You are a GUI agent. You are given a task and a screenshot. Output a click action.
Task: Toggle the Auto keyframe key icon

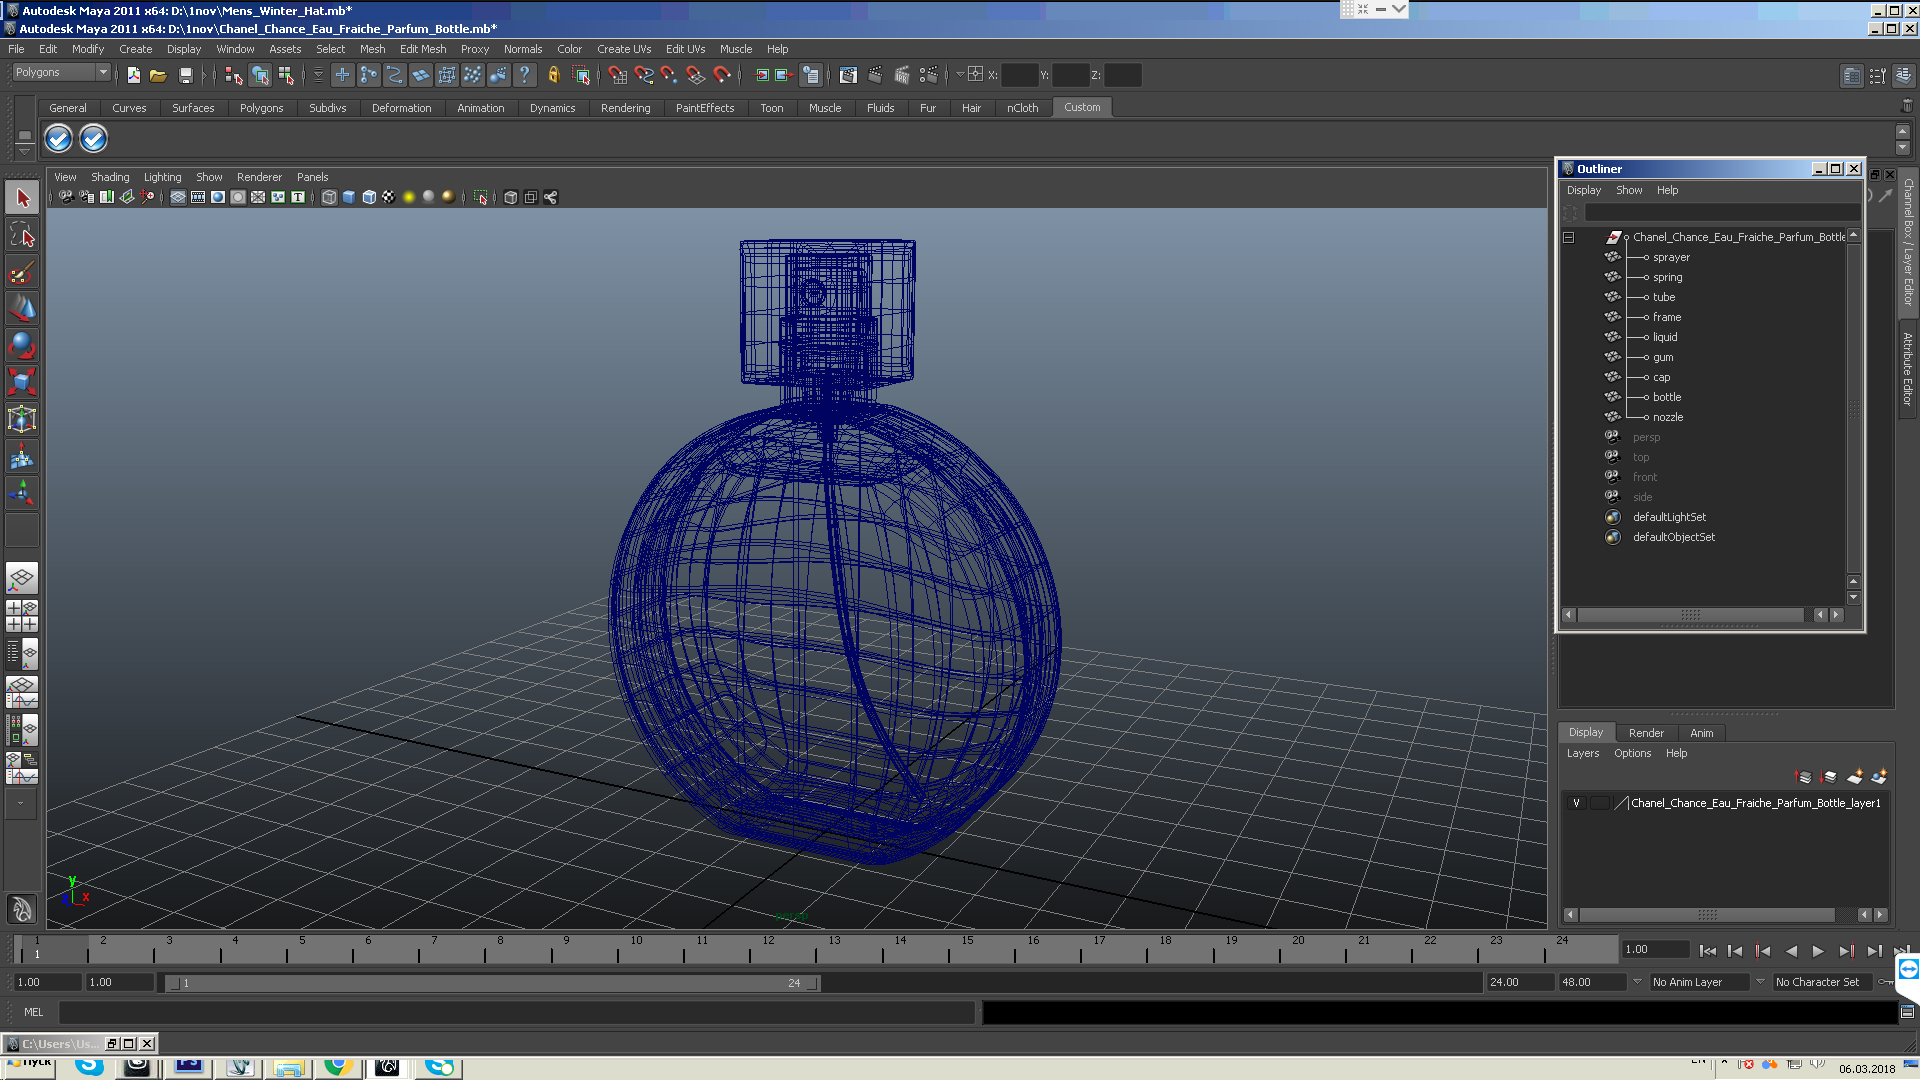(1886, 982)
